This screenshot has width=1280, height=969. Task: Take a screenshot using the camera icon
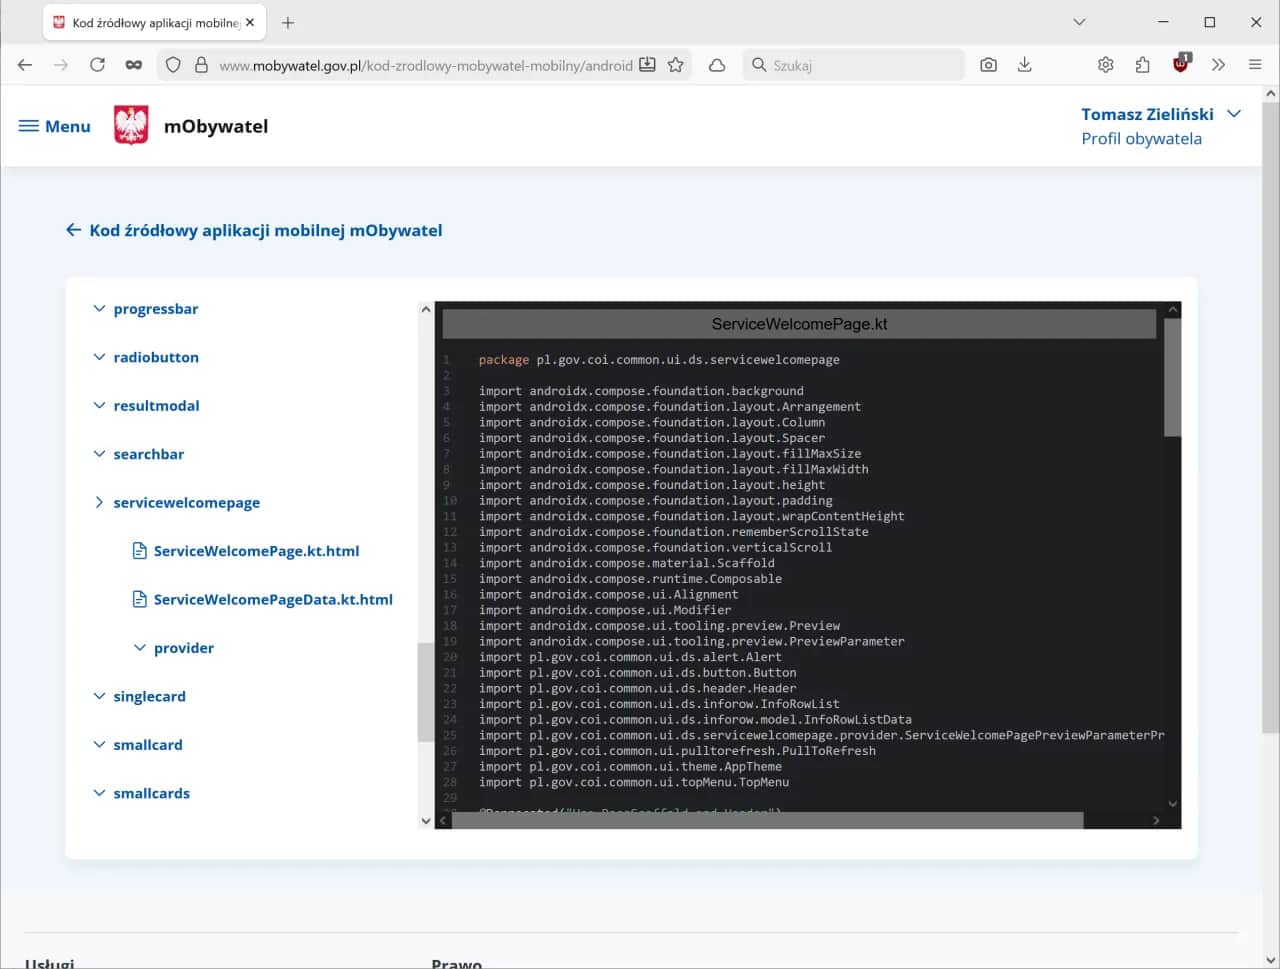[x=988, y=65]
